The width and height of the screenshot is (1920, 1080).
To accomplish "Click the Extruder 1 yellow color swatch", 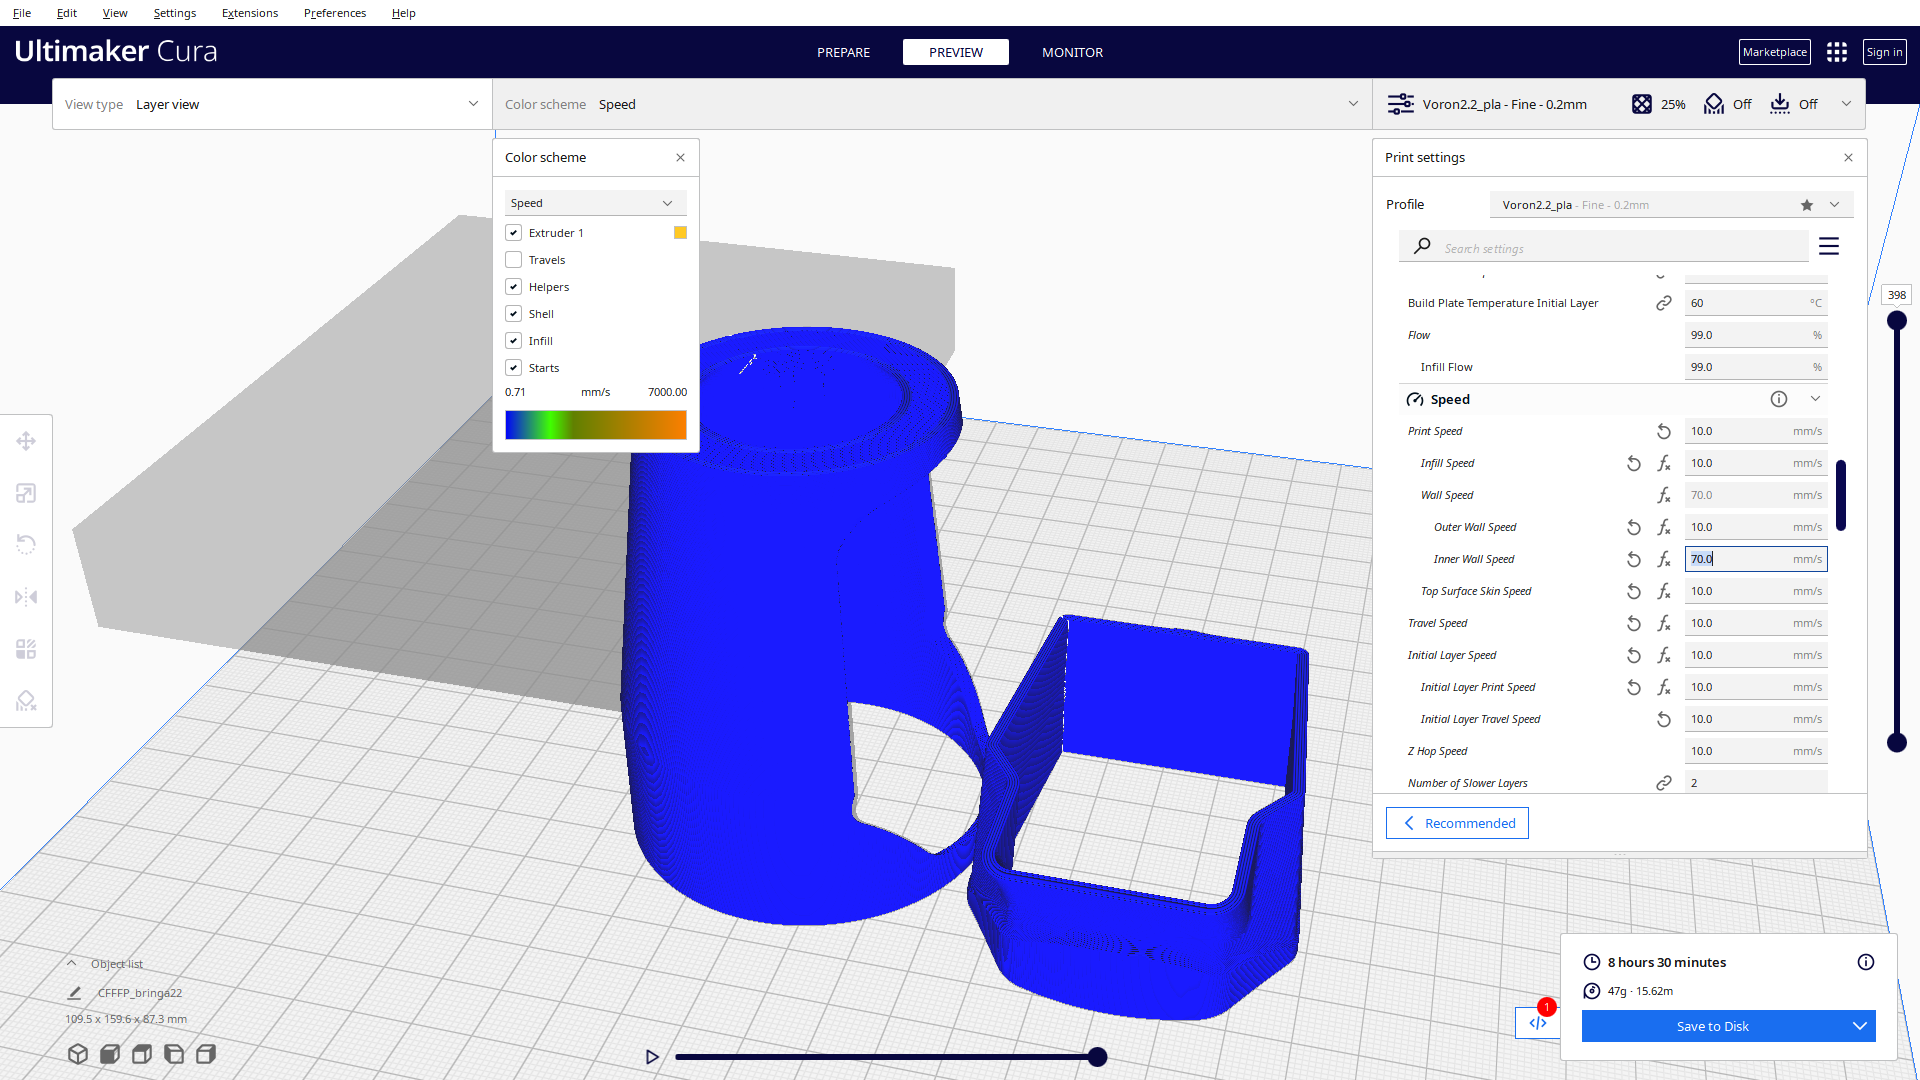I will pos(680,233).
